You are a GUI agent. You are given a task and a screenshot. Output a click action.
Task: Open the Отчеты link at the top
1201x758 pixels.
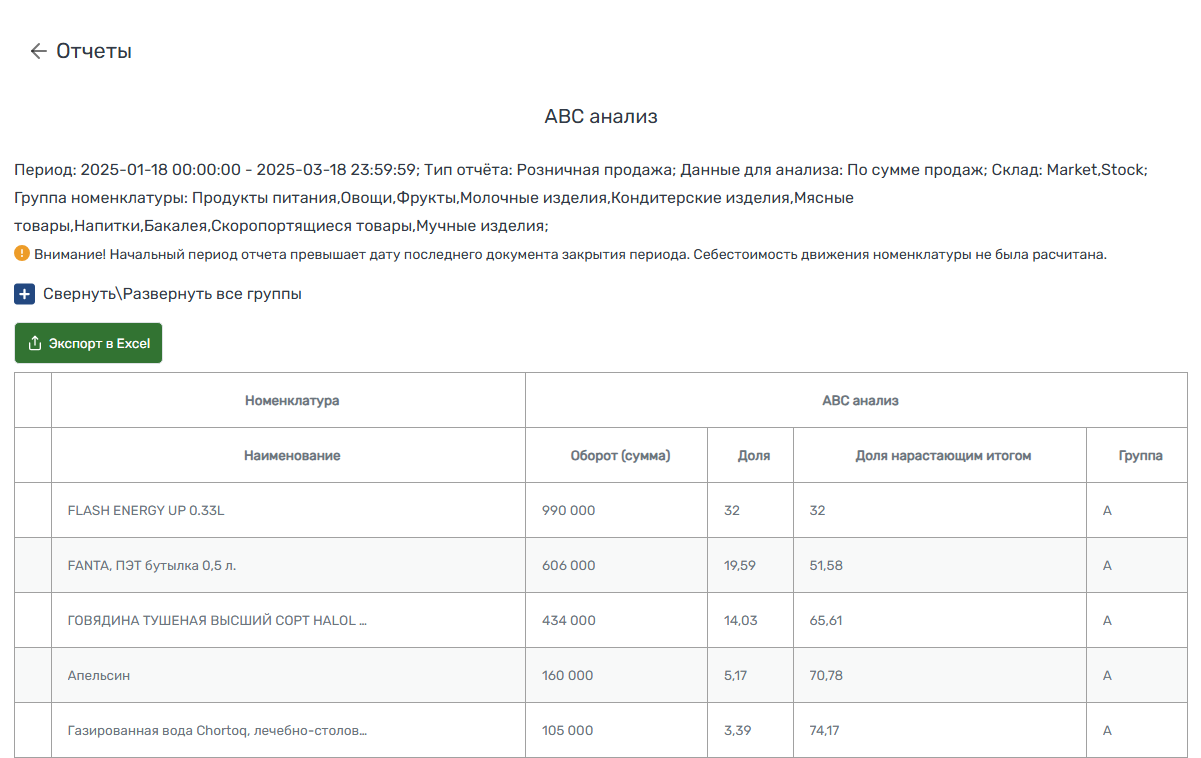coord(93,52)
